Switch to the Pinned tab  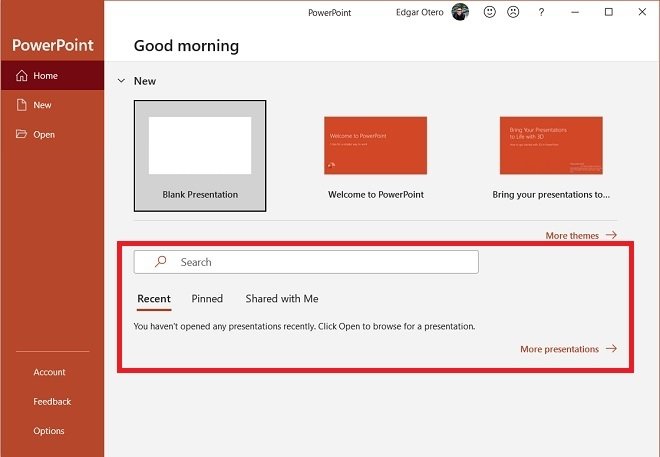tap(207, 298)
